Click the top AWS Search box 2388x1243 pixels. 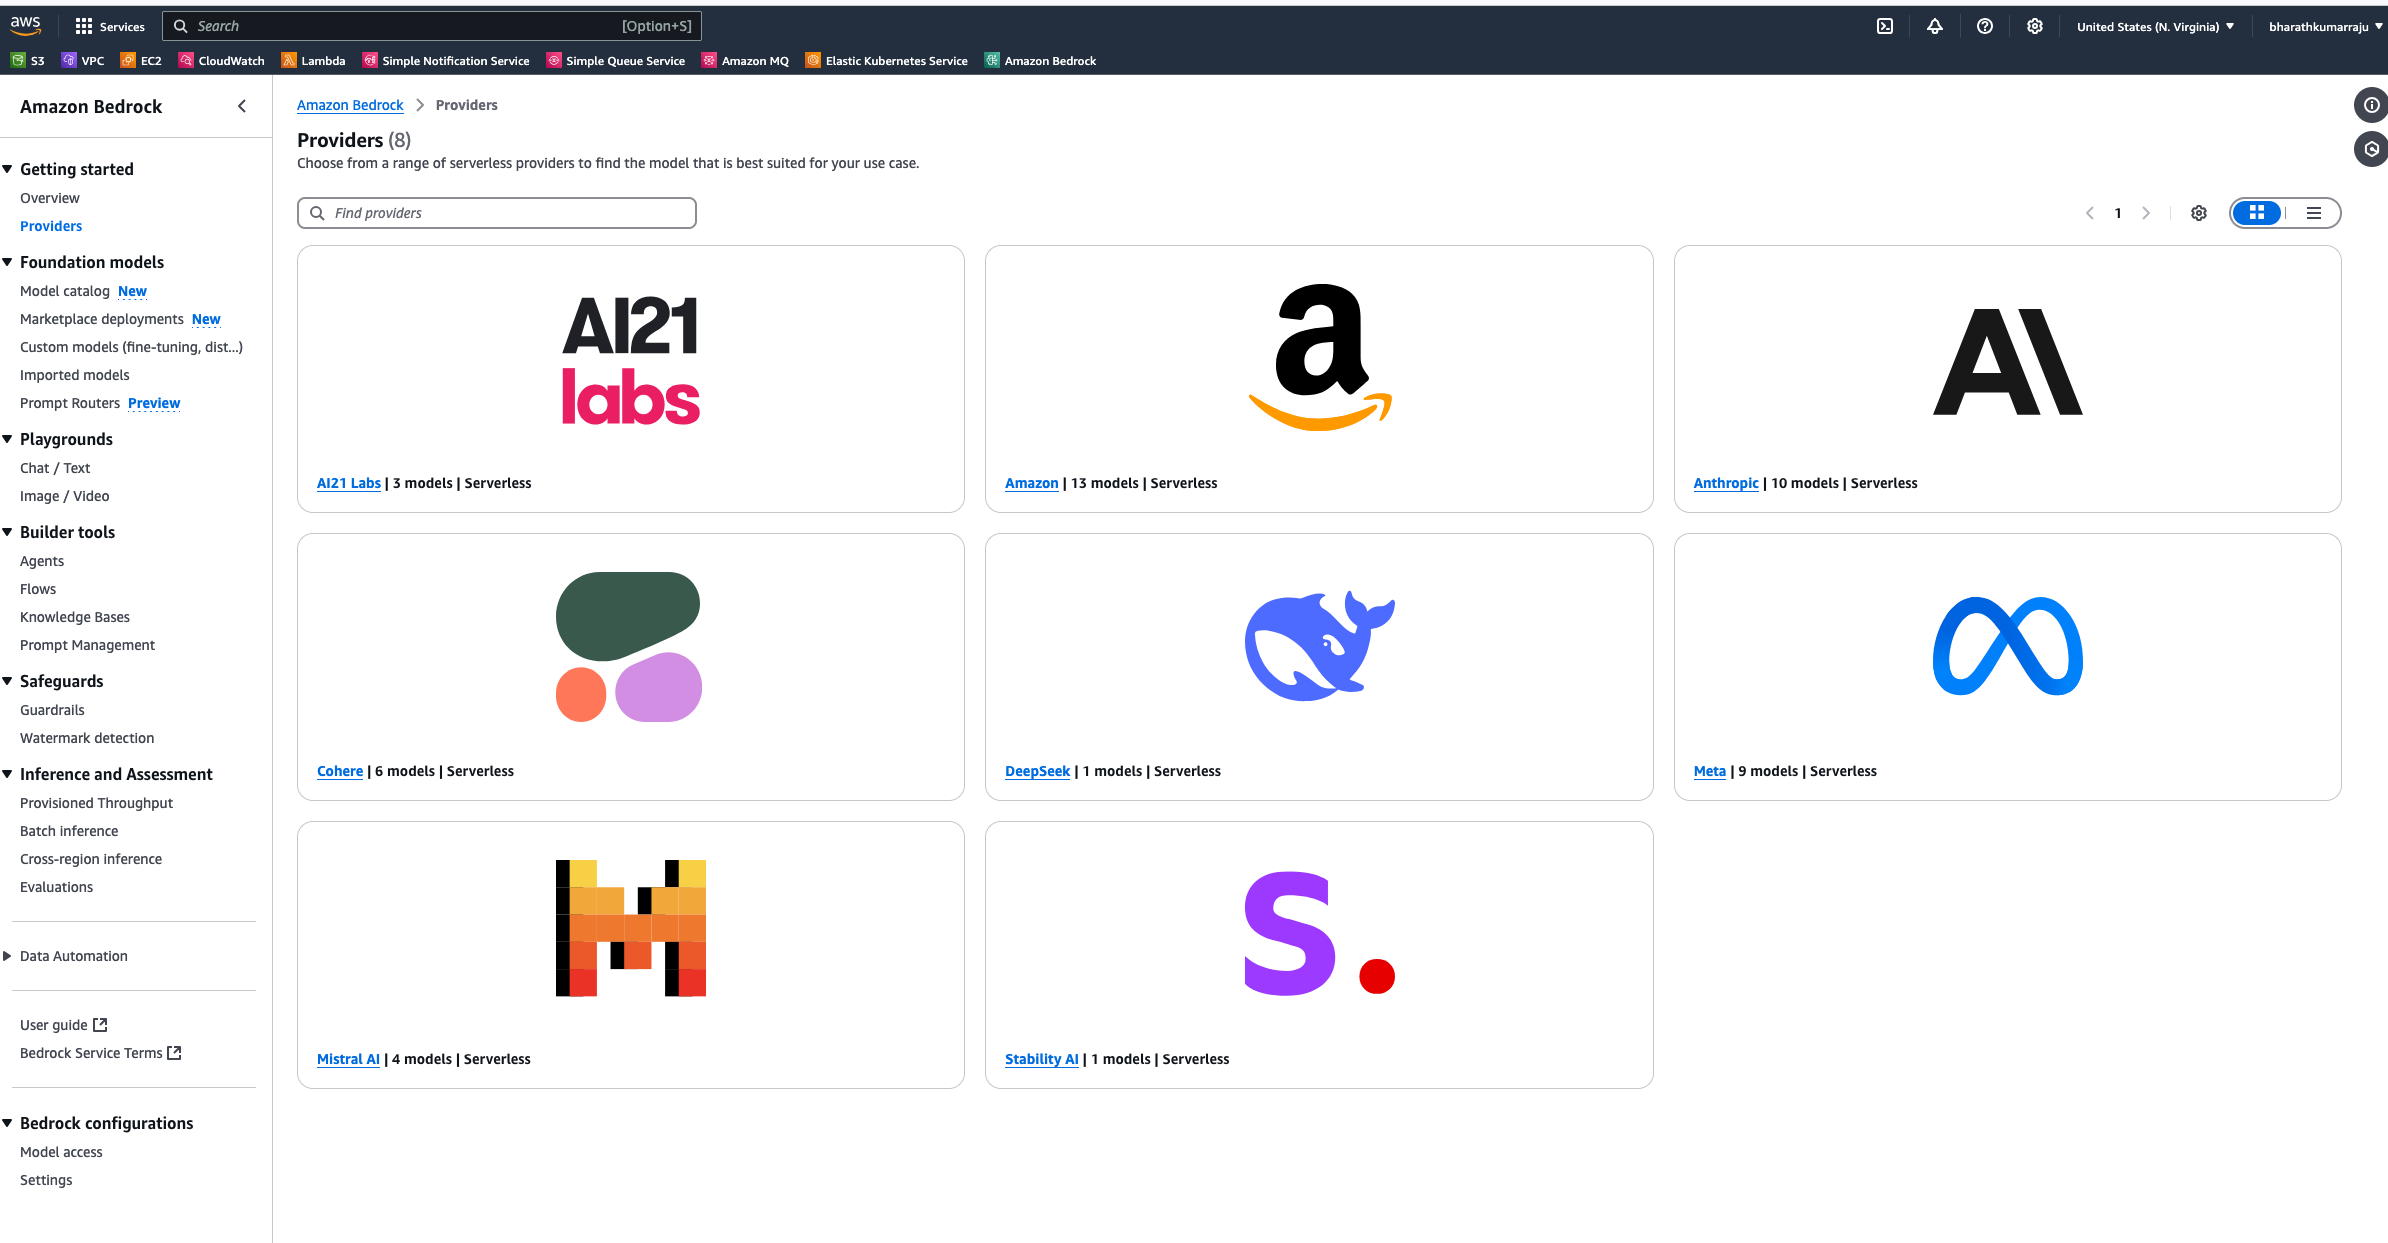tap(432, 26)
